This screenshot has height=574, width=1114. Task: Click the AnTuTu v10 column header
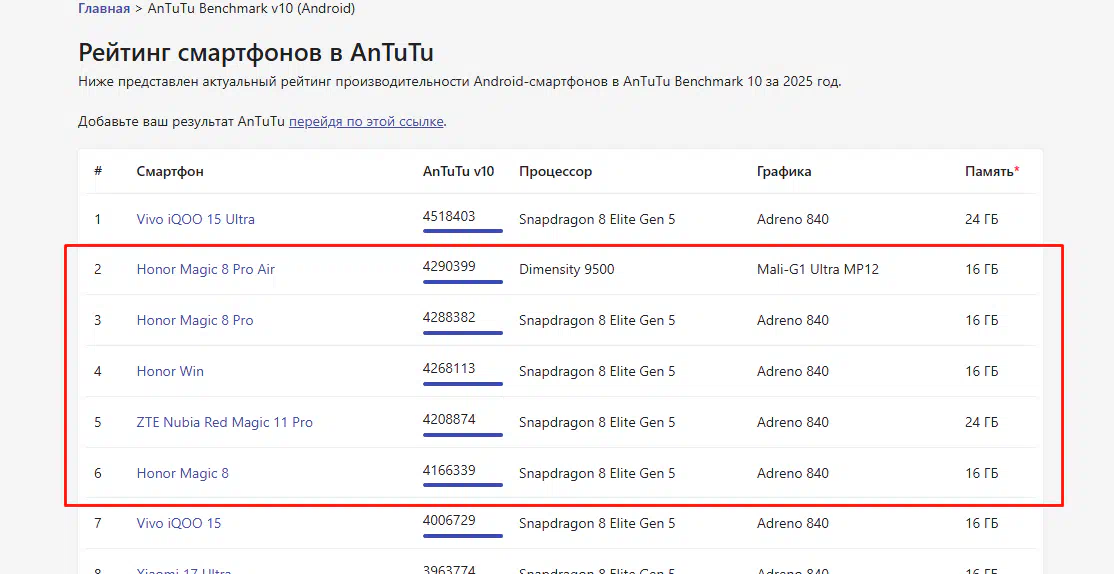458,171
